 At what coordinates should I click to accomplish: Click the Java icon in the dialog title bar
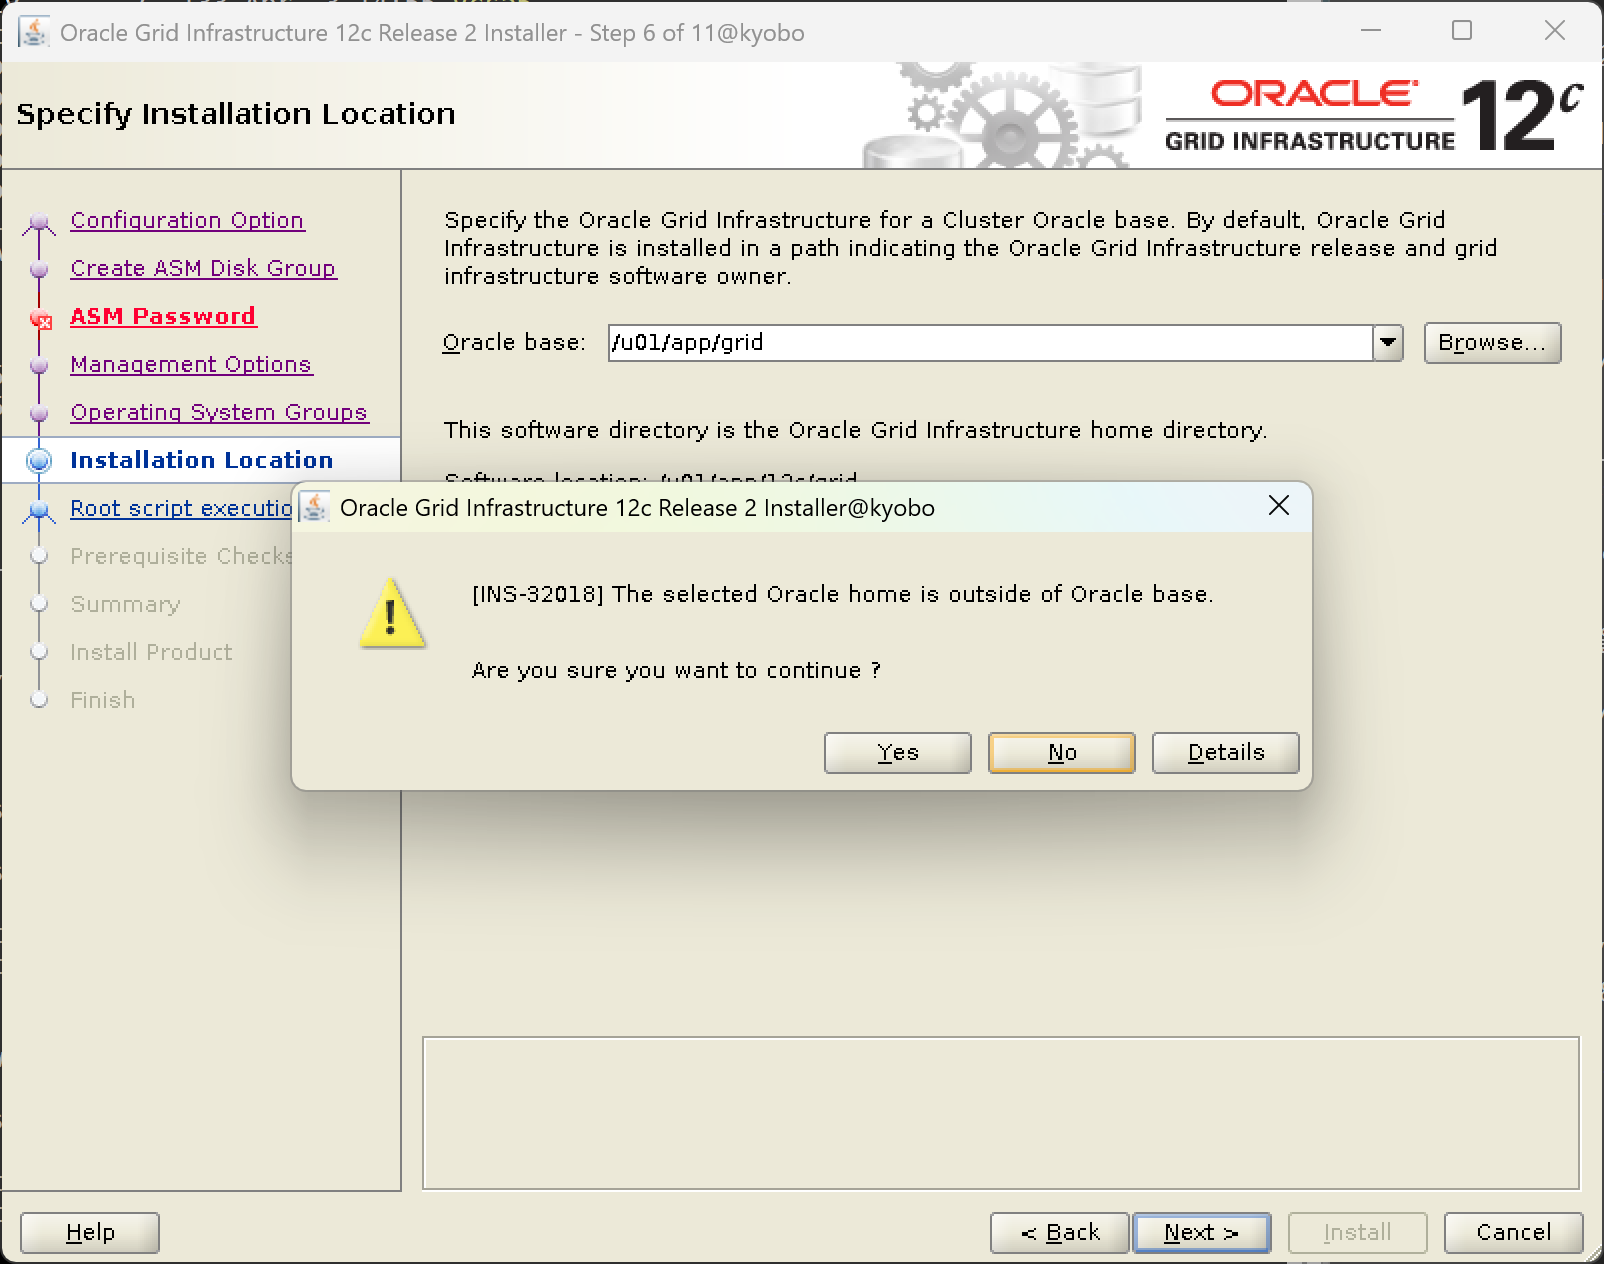click(315, 507)
